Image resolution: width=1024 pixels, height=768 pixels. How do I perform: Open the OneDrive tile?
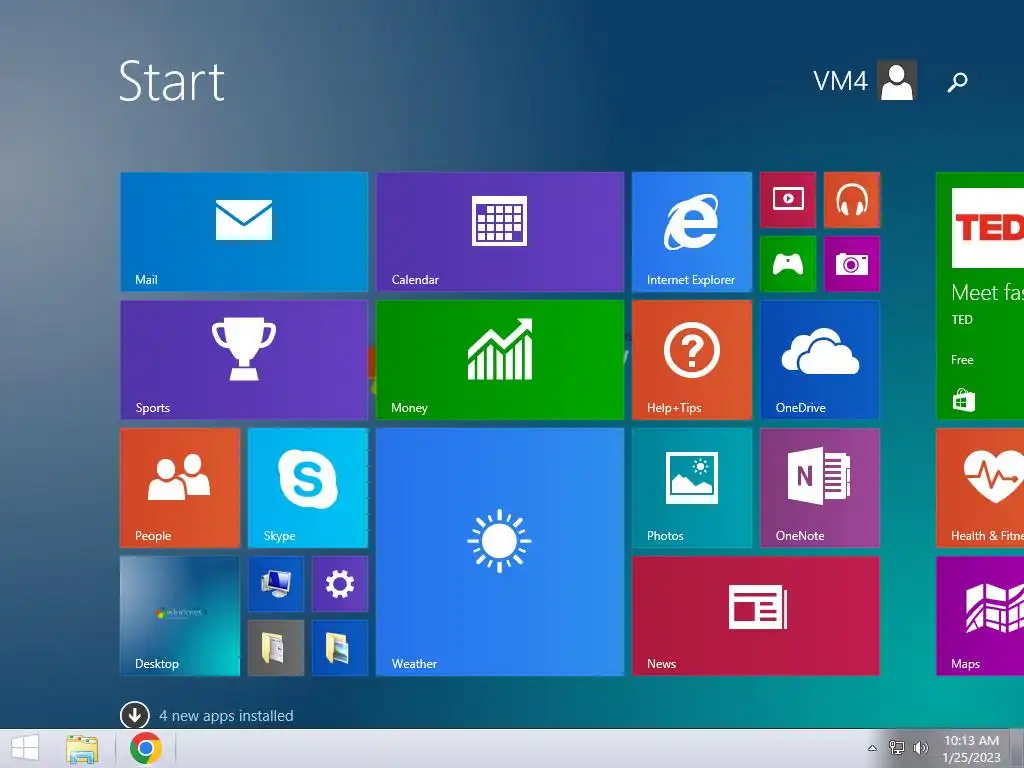820,360
